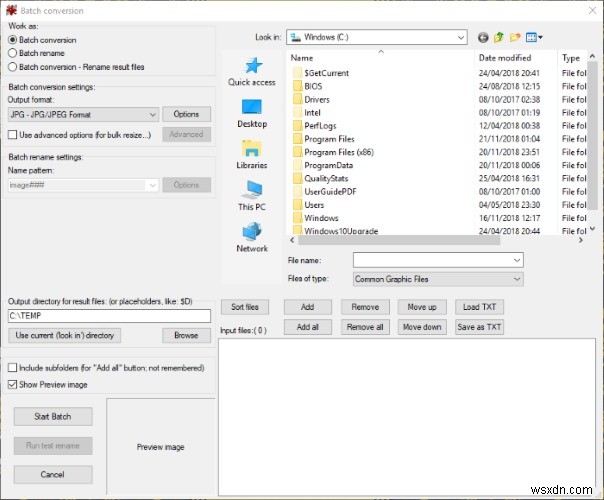Click the Move down button

422,327
